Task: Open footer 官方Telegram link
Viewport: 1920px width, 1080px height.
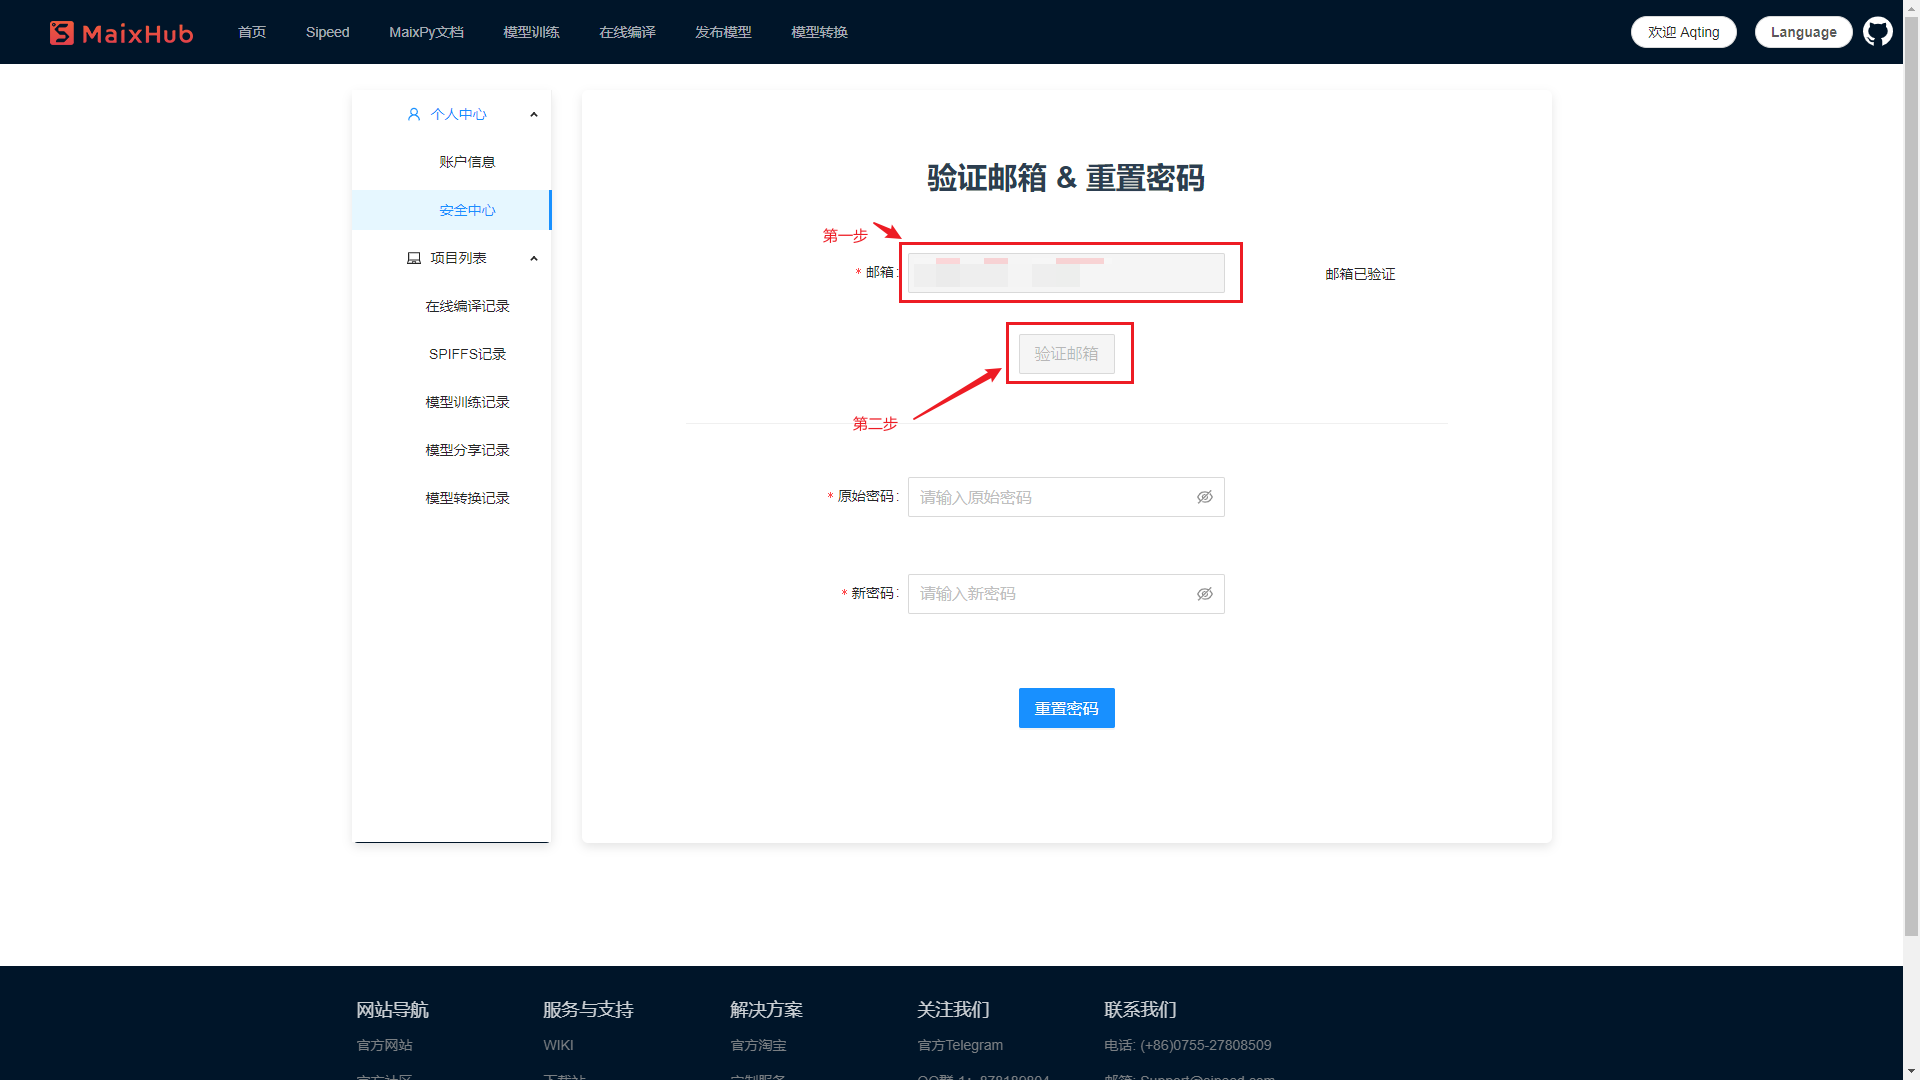Action: click(x=960, y=1045)
